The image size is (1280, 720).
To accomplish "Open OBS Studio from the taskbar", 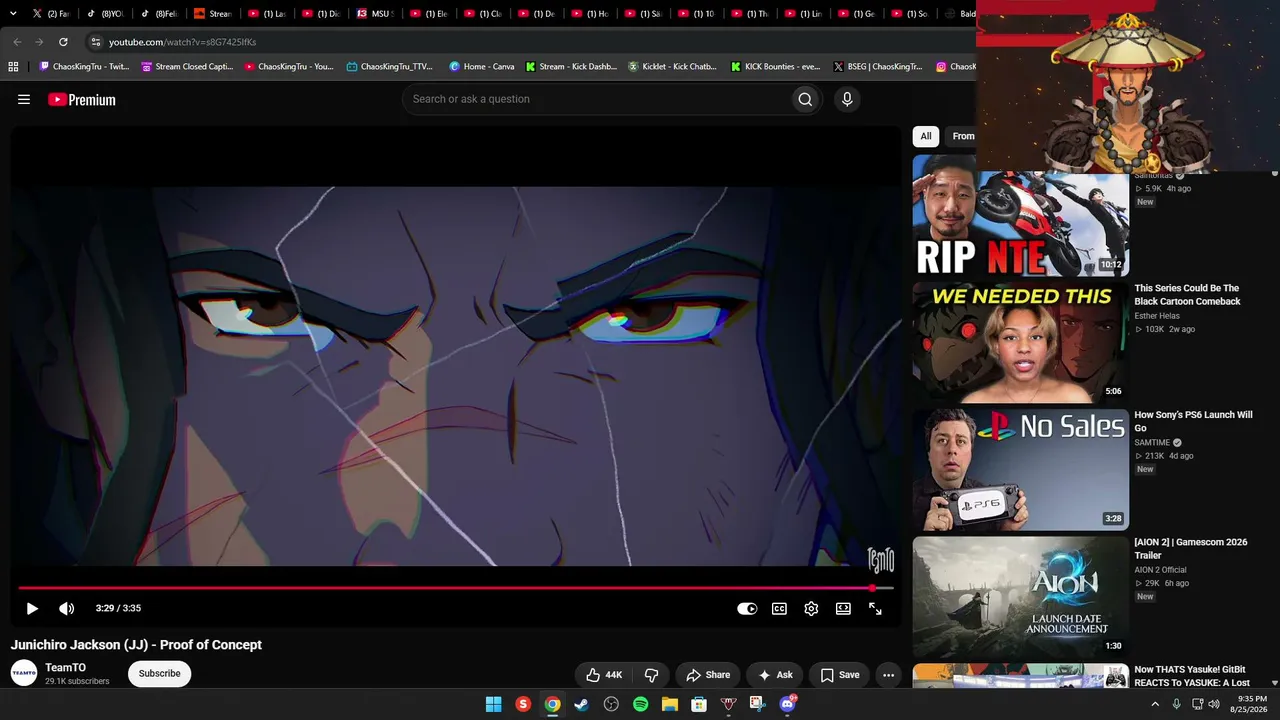I will click(611, 704).
